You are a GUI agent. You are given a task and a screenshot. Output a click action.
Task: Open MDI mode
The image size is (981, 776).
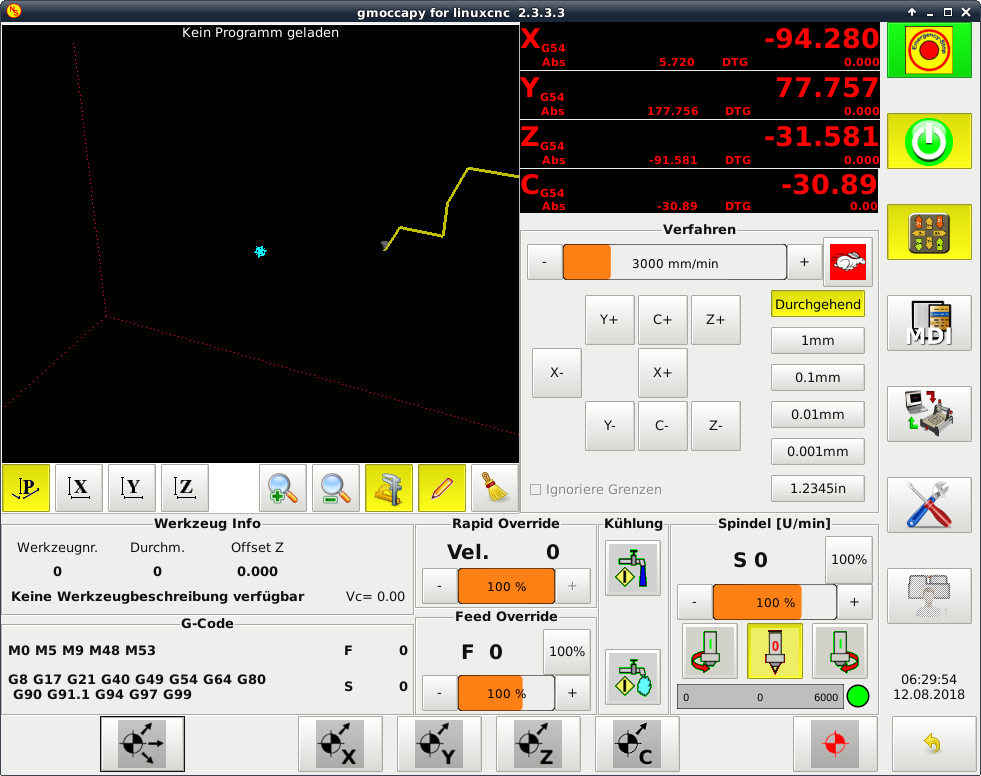[x=929, y=323]
